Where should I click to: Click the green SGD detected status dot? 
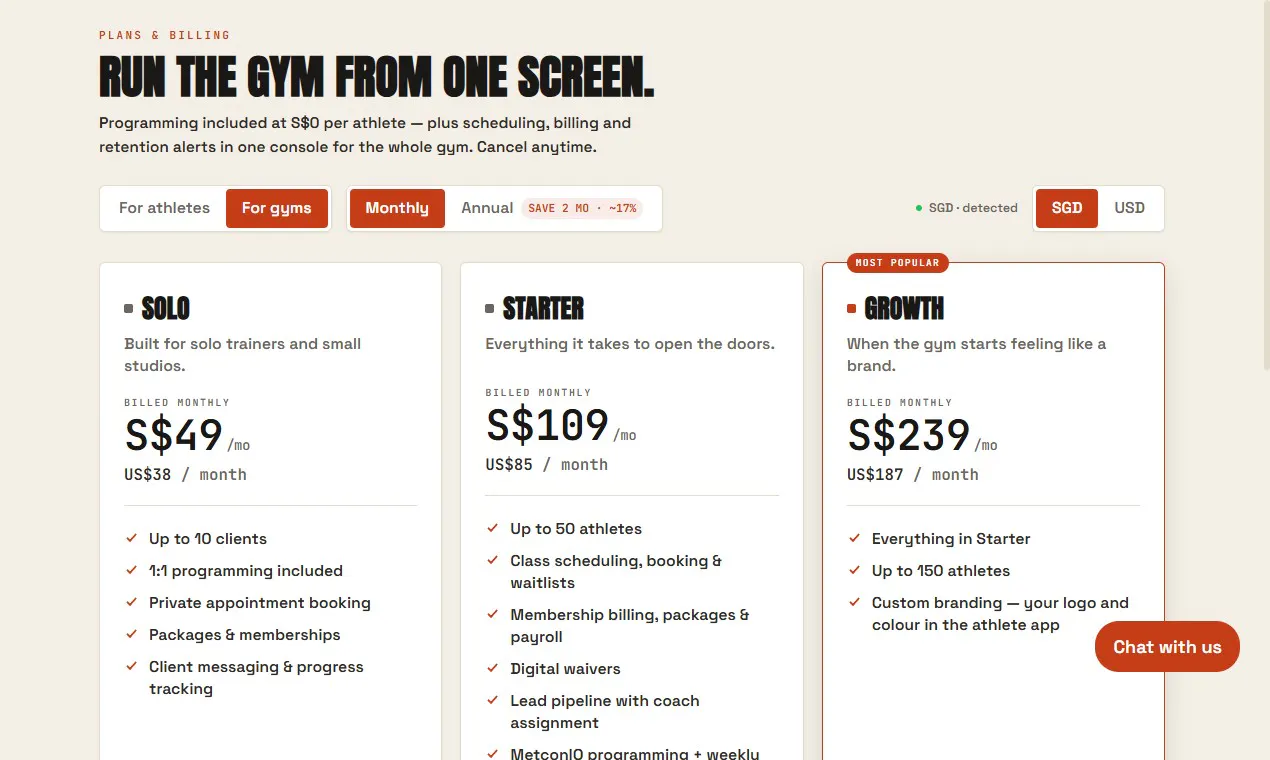coord(919,208)
